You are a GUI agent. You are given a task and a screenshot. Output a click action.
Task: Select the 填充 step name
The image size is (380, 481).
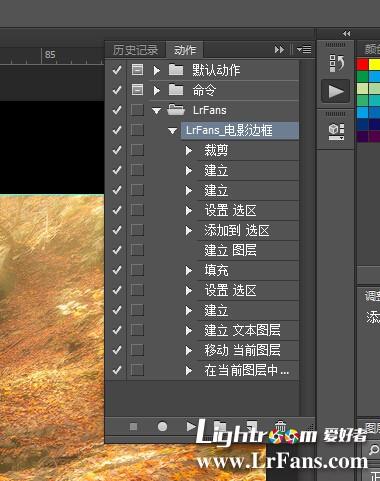[x=216, y=270]
